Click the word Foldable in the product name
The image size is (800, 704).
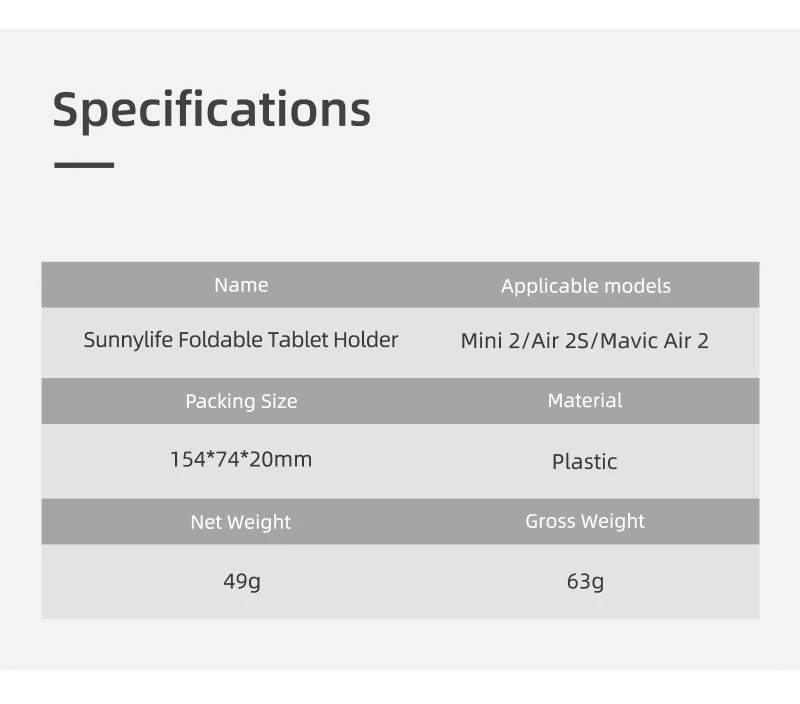221,340
